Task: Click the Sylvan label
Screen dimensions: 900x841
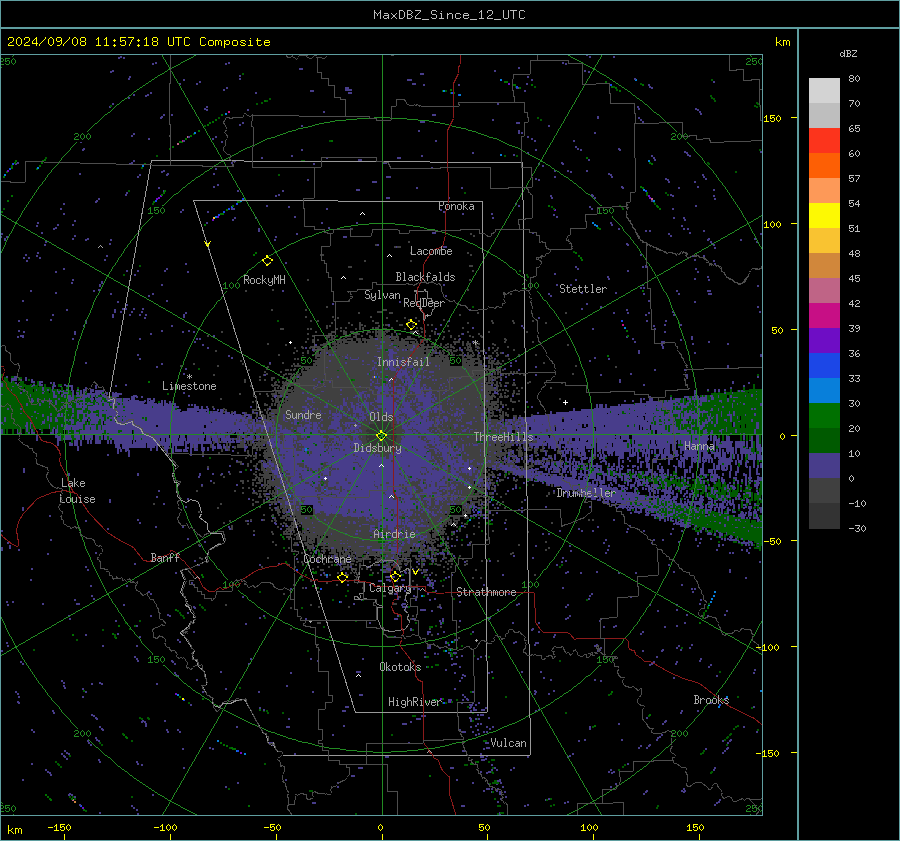Action: tap(382, 295)
